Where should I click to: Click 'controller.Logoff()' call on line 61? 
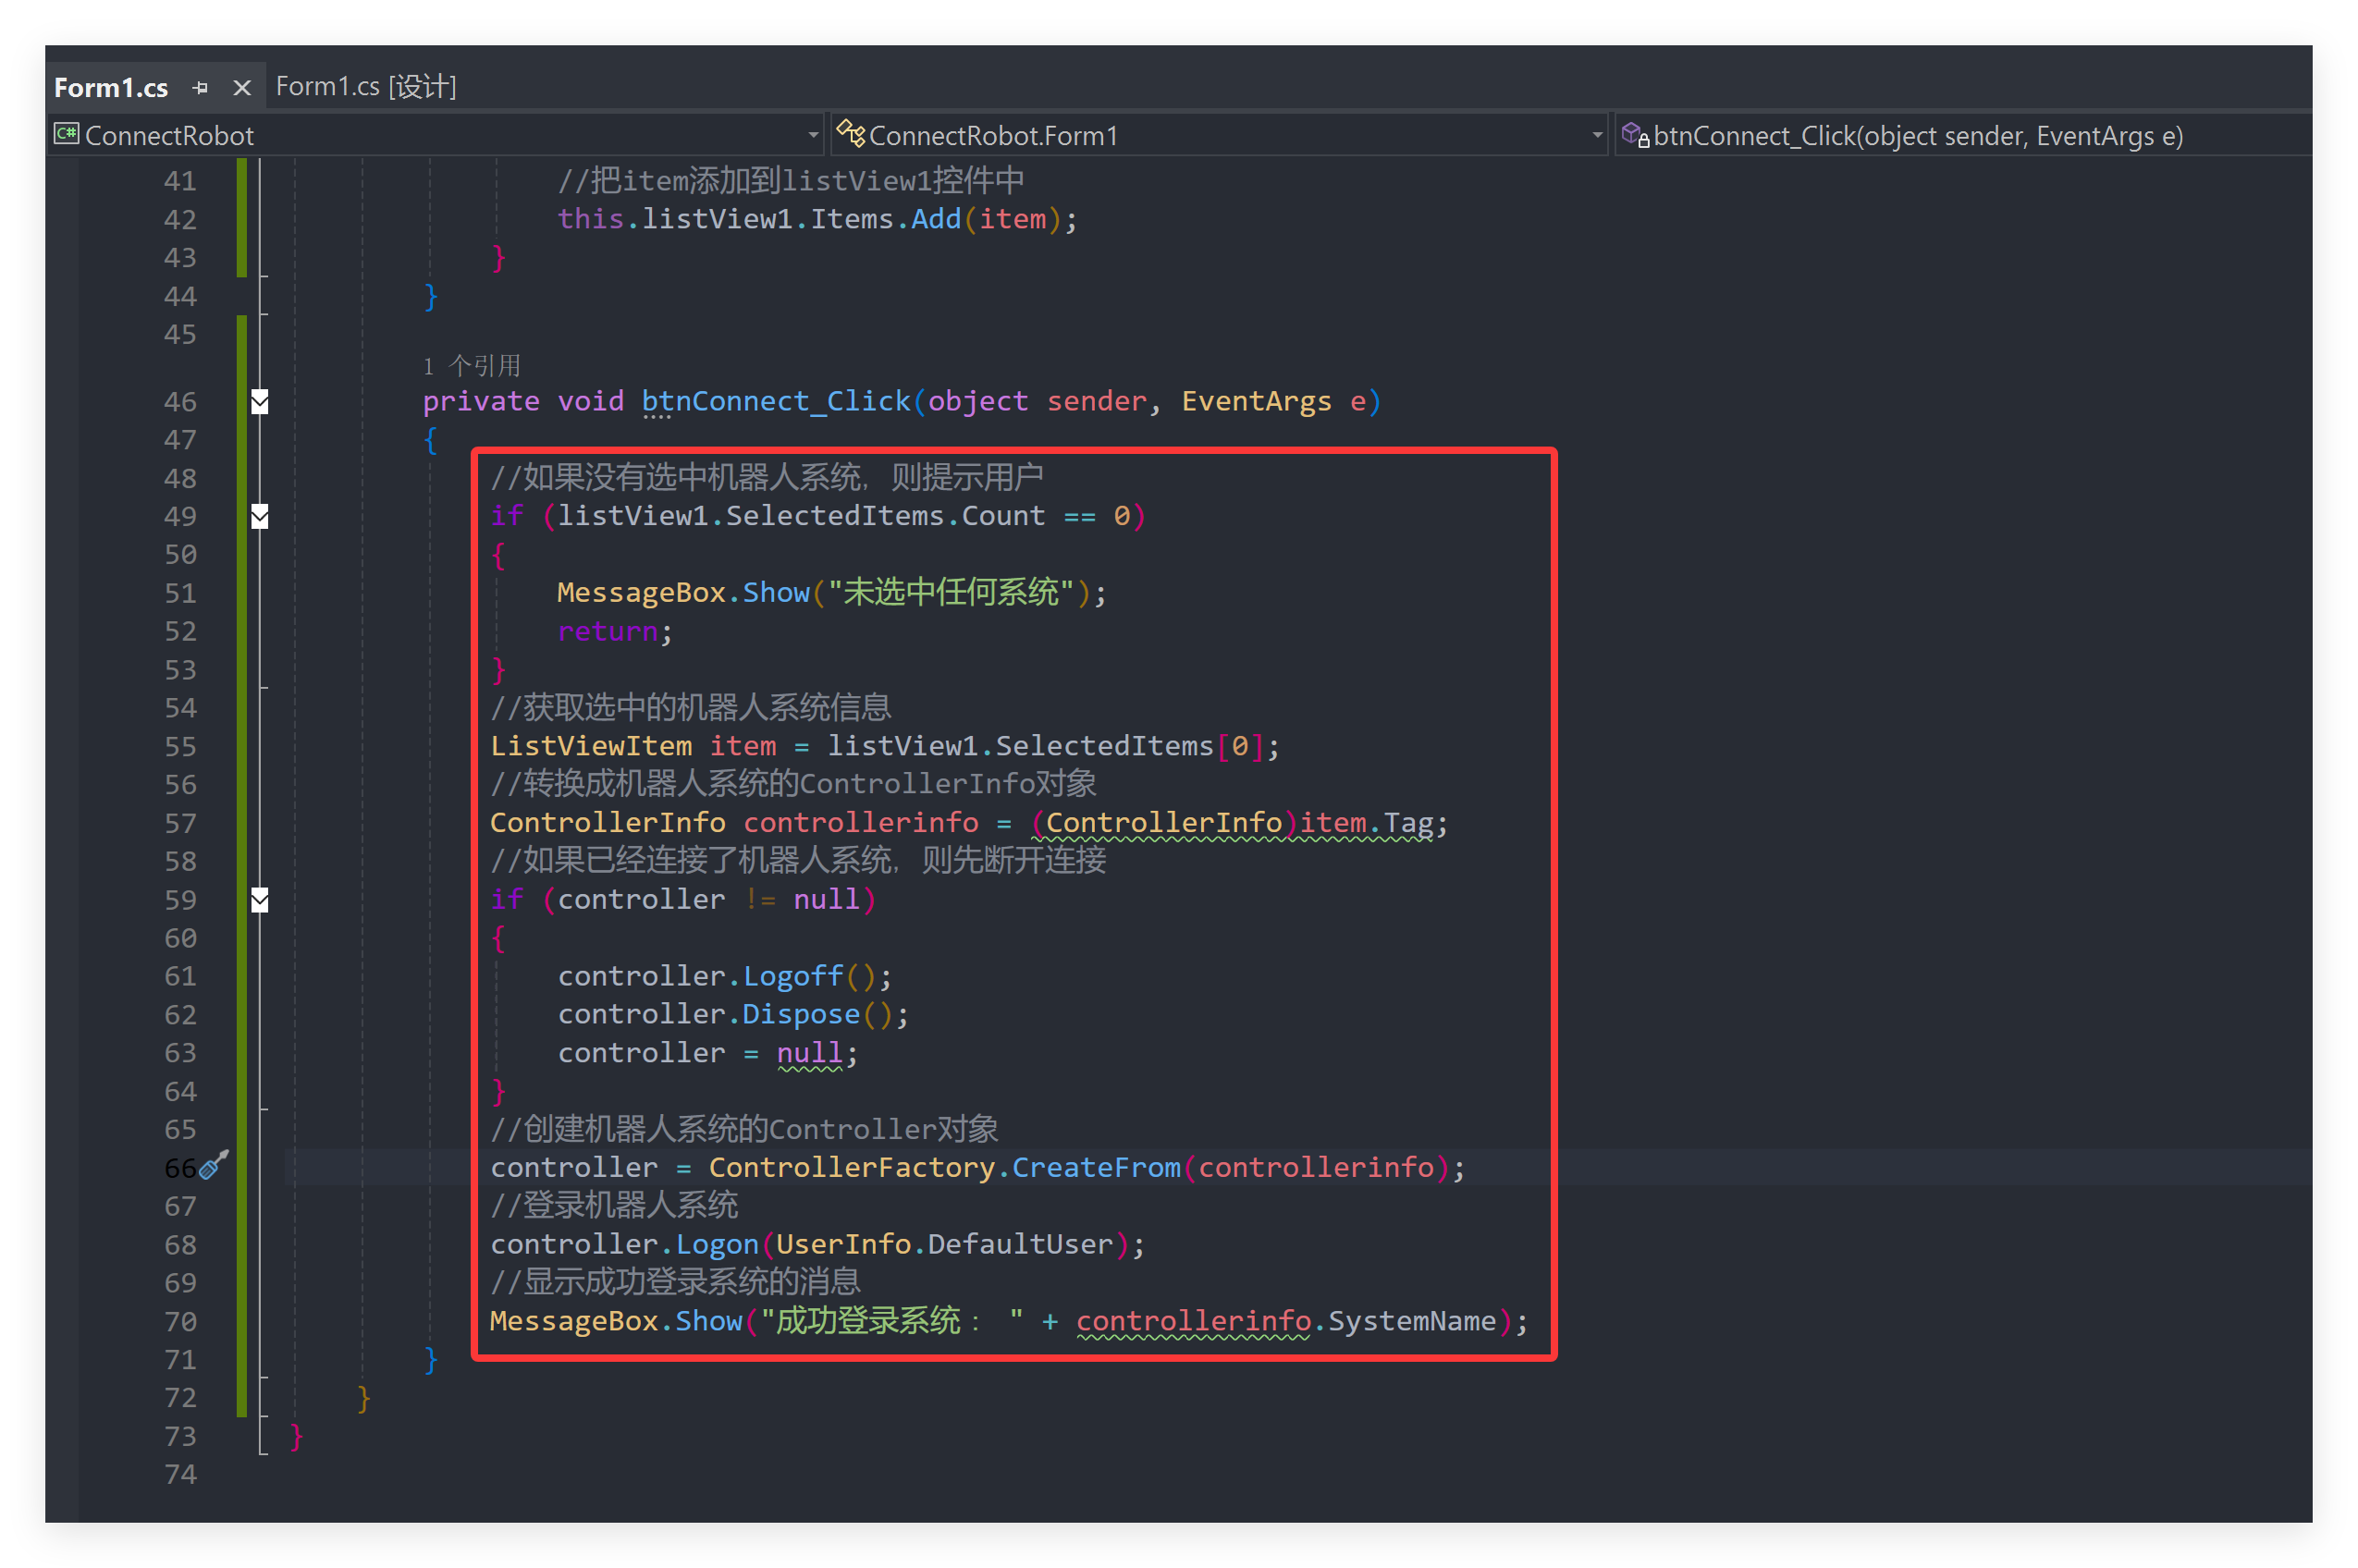717,976
